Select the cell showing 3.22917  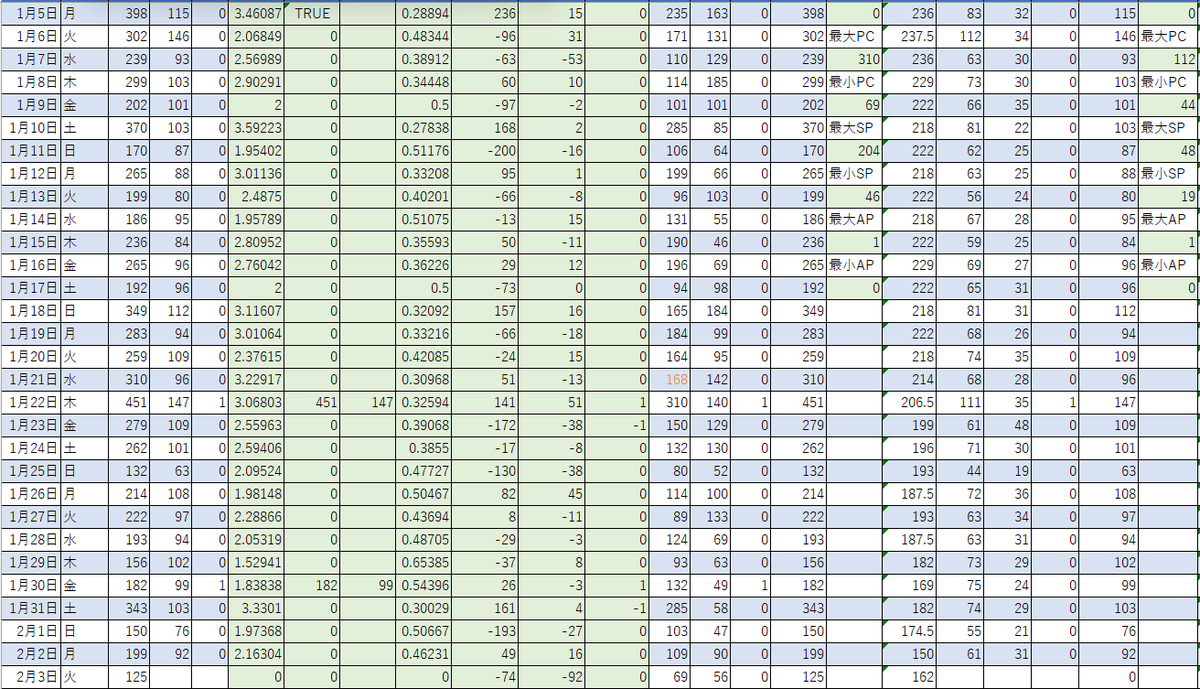(256, 379)
